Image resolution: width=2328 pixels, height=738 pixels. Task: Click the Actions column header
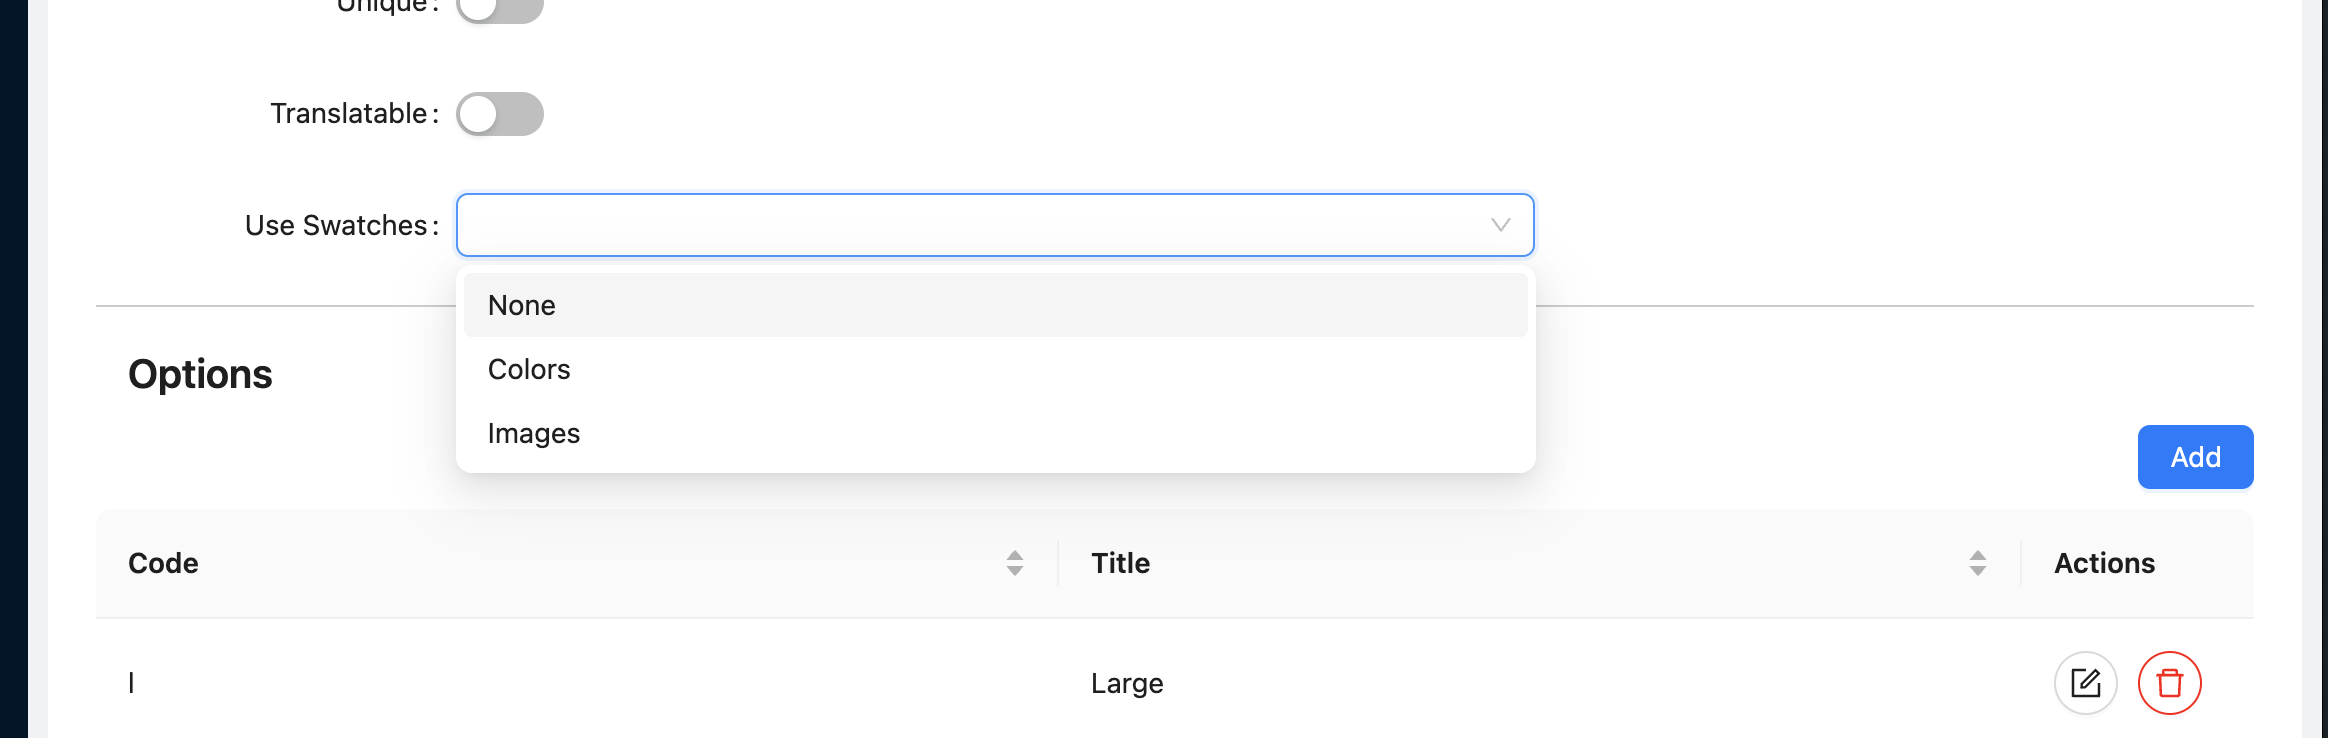point(2104,563)
